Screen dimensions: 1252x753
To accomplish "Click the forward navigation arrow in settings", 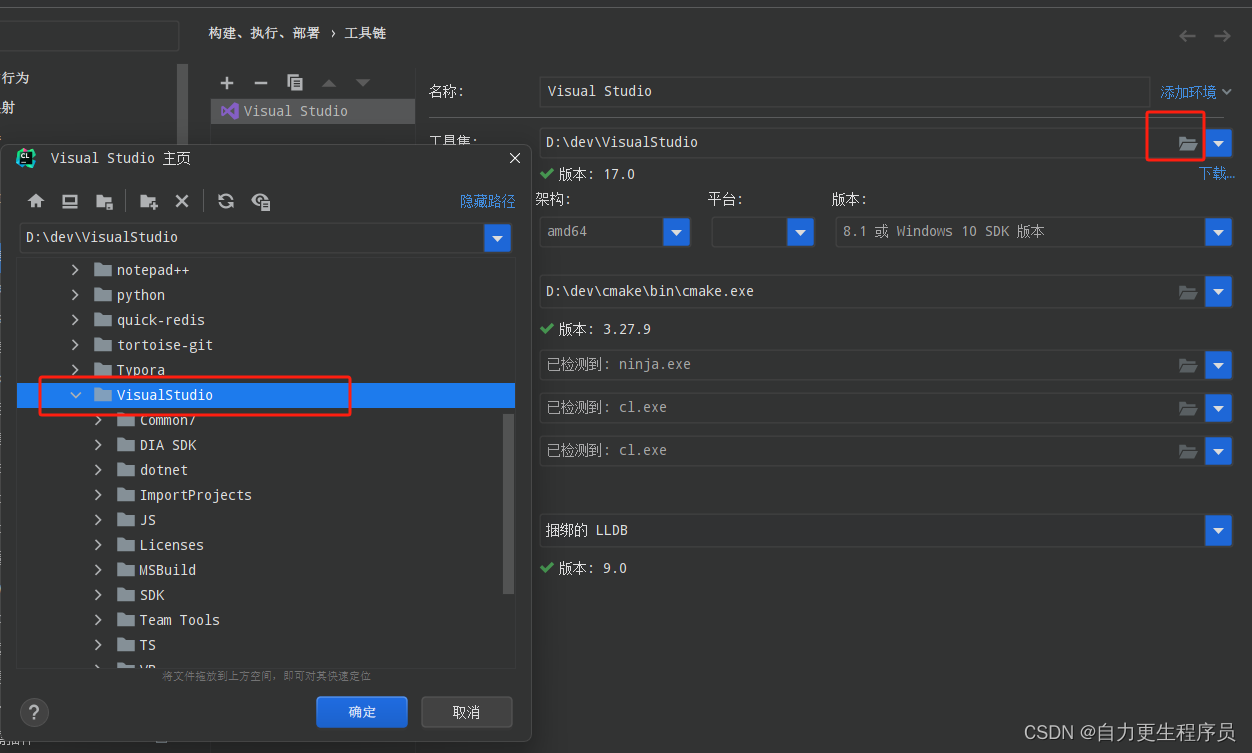I will pyautogui.click(x=1222, y=36).
